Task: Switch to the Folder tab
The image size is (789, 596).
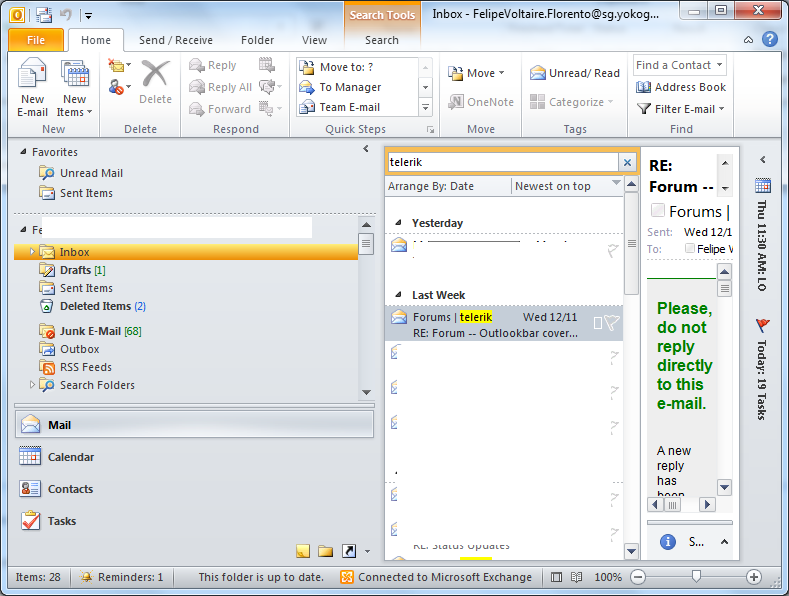Action: coord(257,40)
